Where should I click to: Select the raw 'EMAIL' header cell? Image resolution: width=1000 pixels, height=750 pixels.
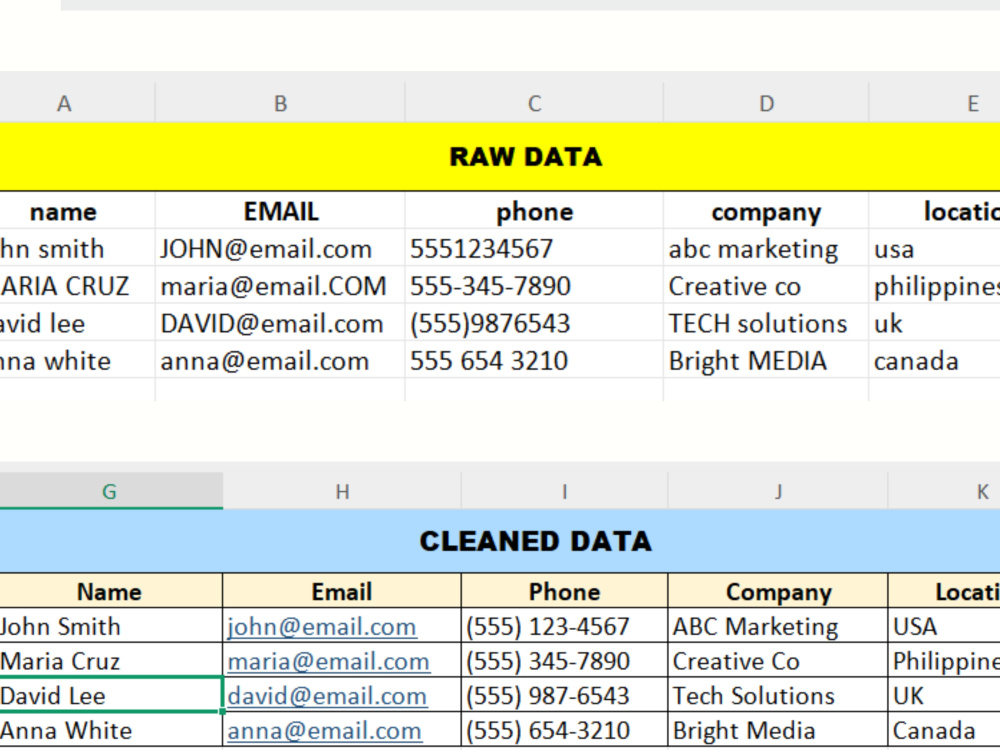point(280,211)
